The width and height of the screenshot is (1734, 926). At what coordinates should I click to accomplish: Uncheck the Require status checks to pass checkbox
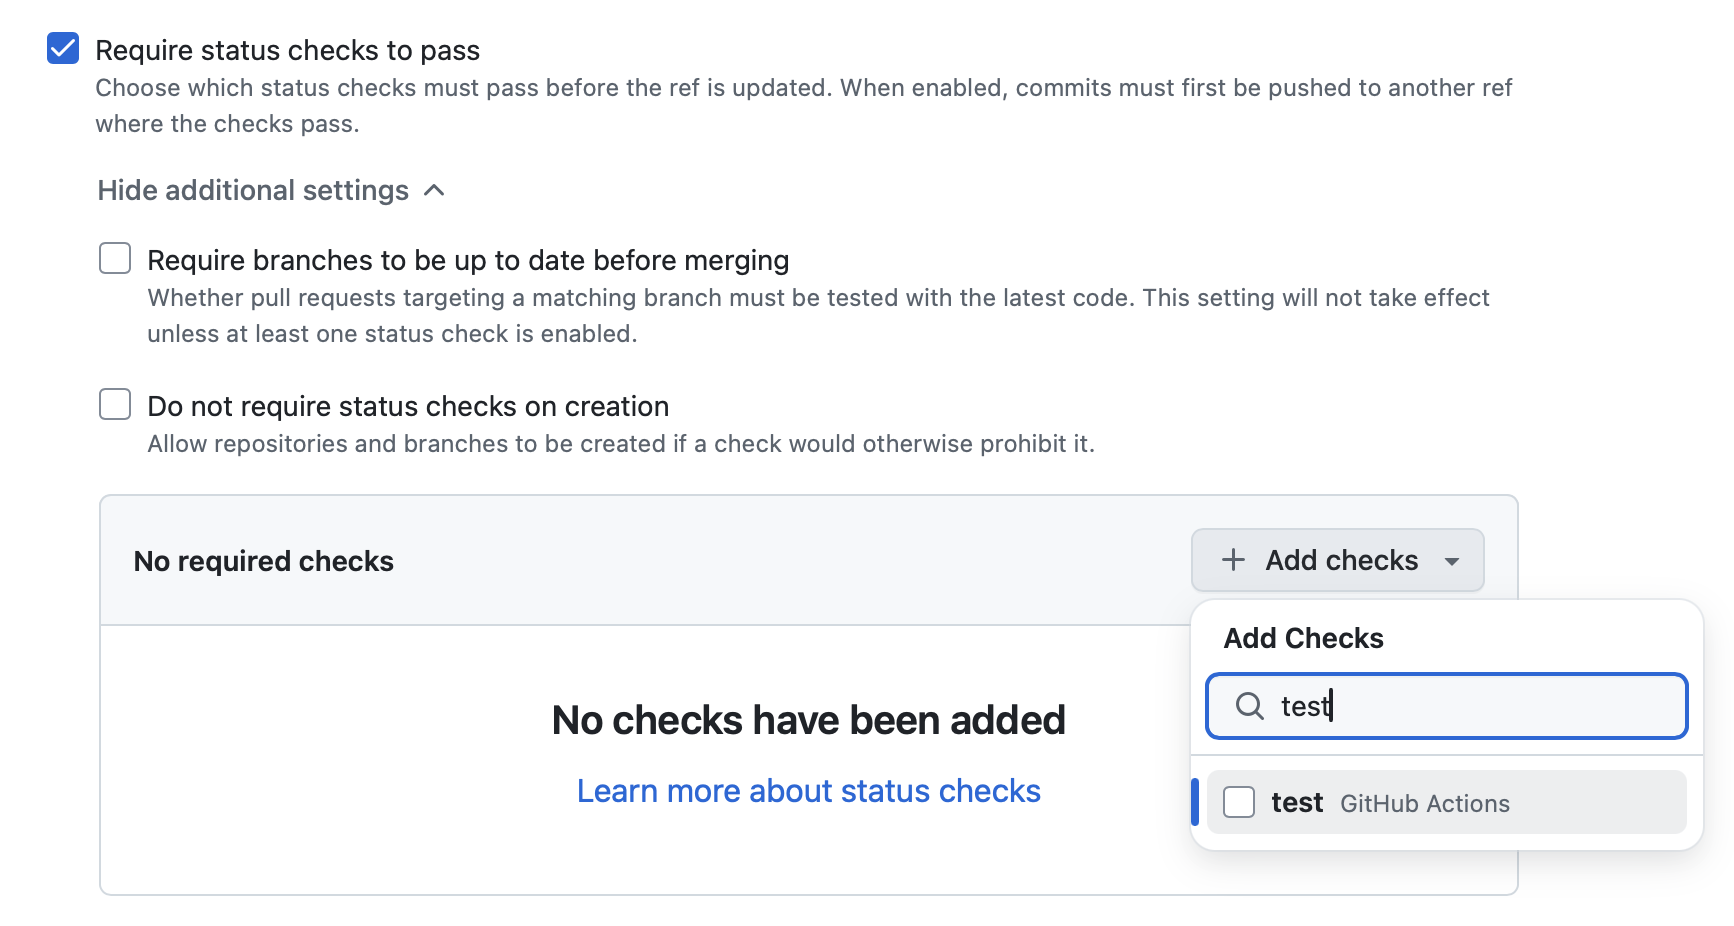63,48
